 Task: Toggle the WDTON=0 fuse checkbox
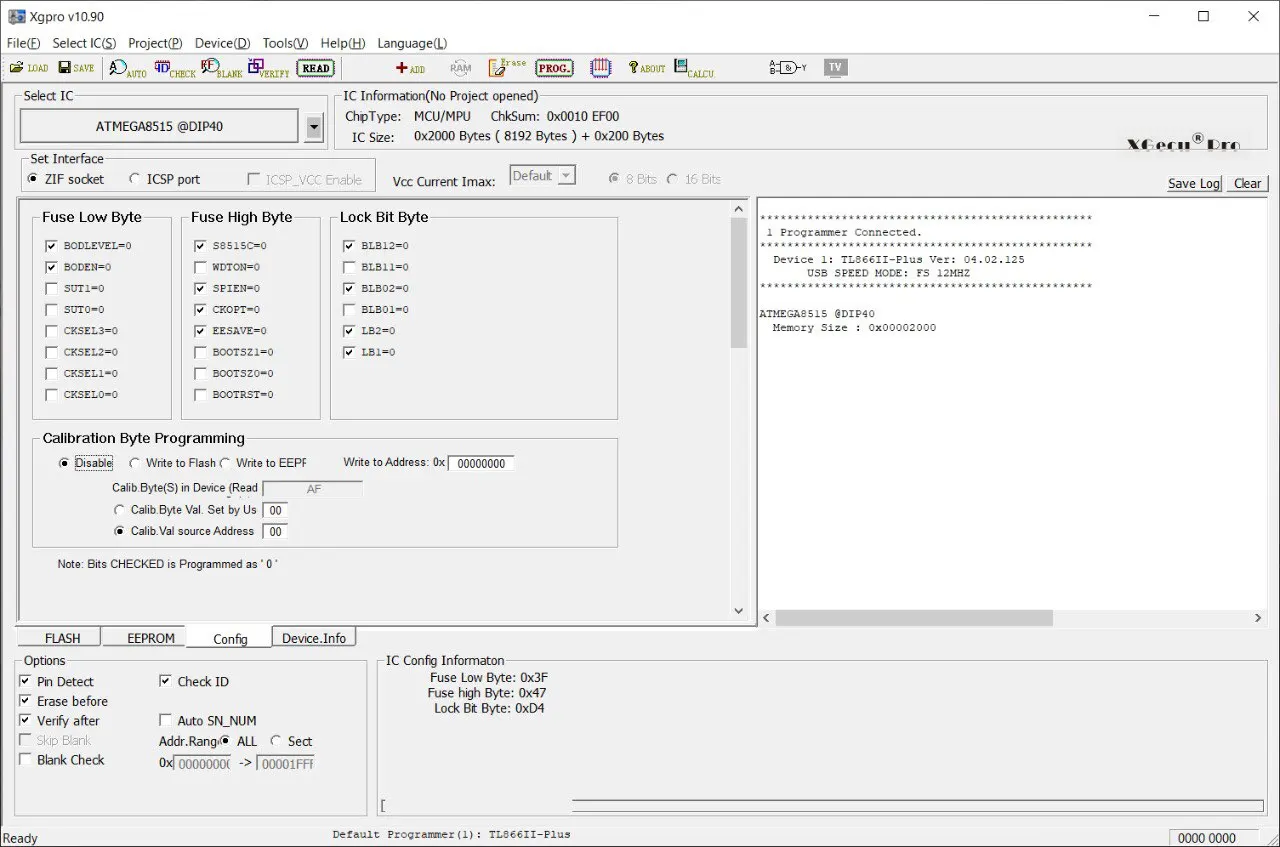[200, 267]
